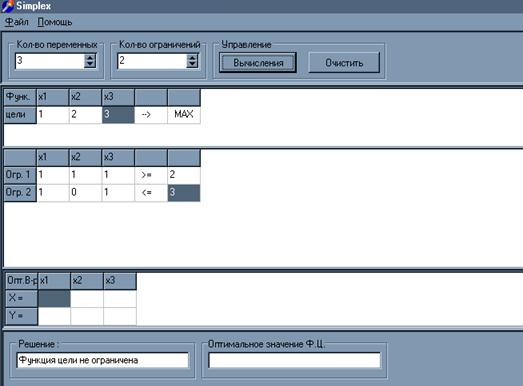Click the Y = row header
Viewport: 523px width, 386px height.
22,316
